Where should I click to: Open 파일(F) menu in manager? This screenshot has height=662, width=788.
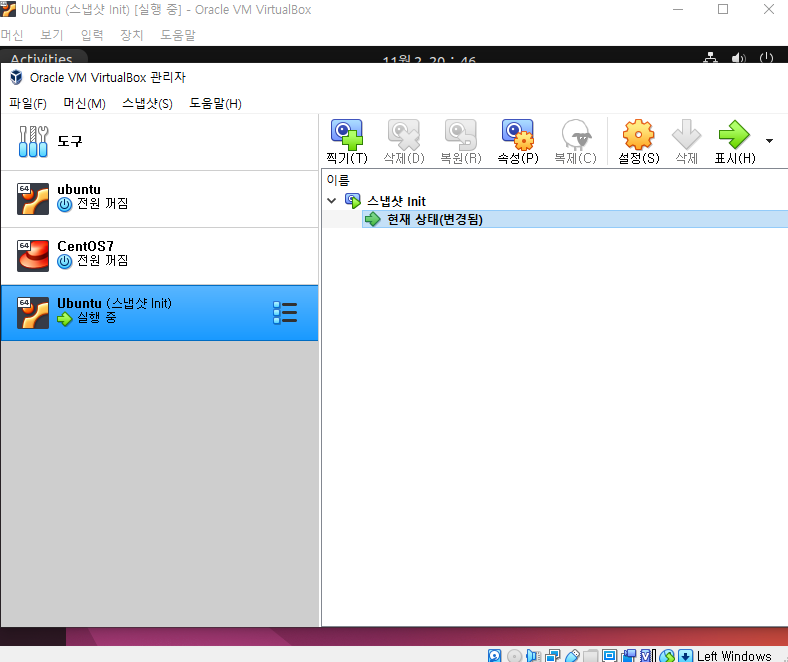[28, 104]
